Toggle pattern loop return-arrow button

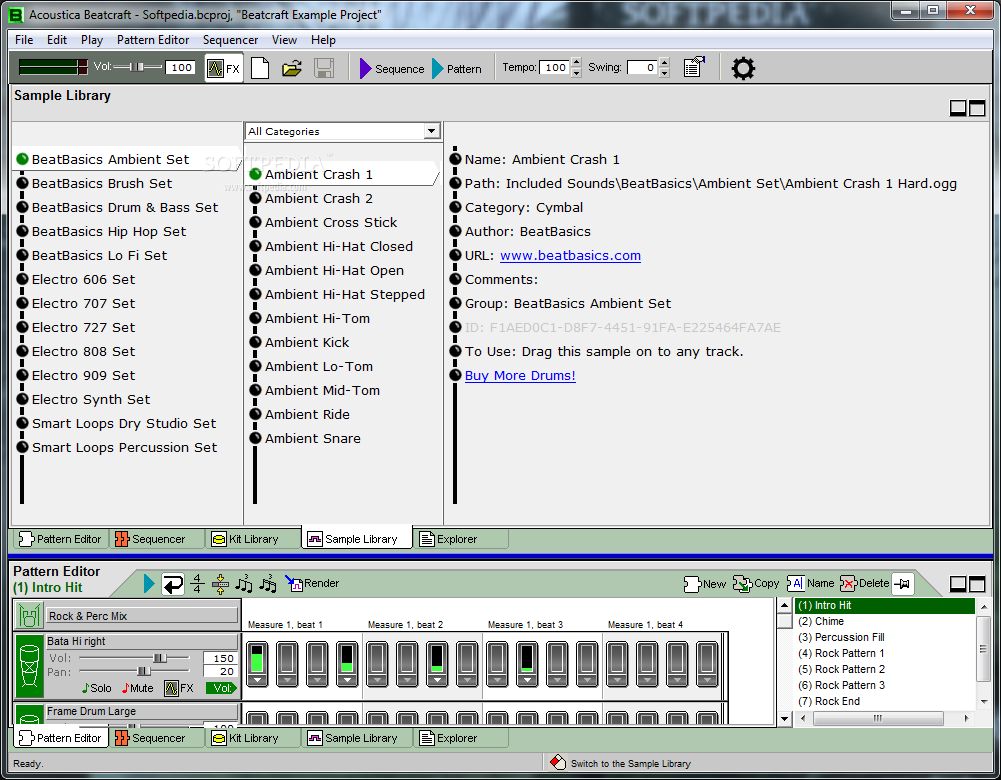click(x=172, y=583)
